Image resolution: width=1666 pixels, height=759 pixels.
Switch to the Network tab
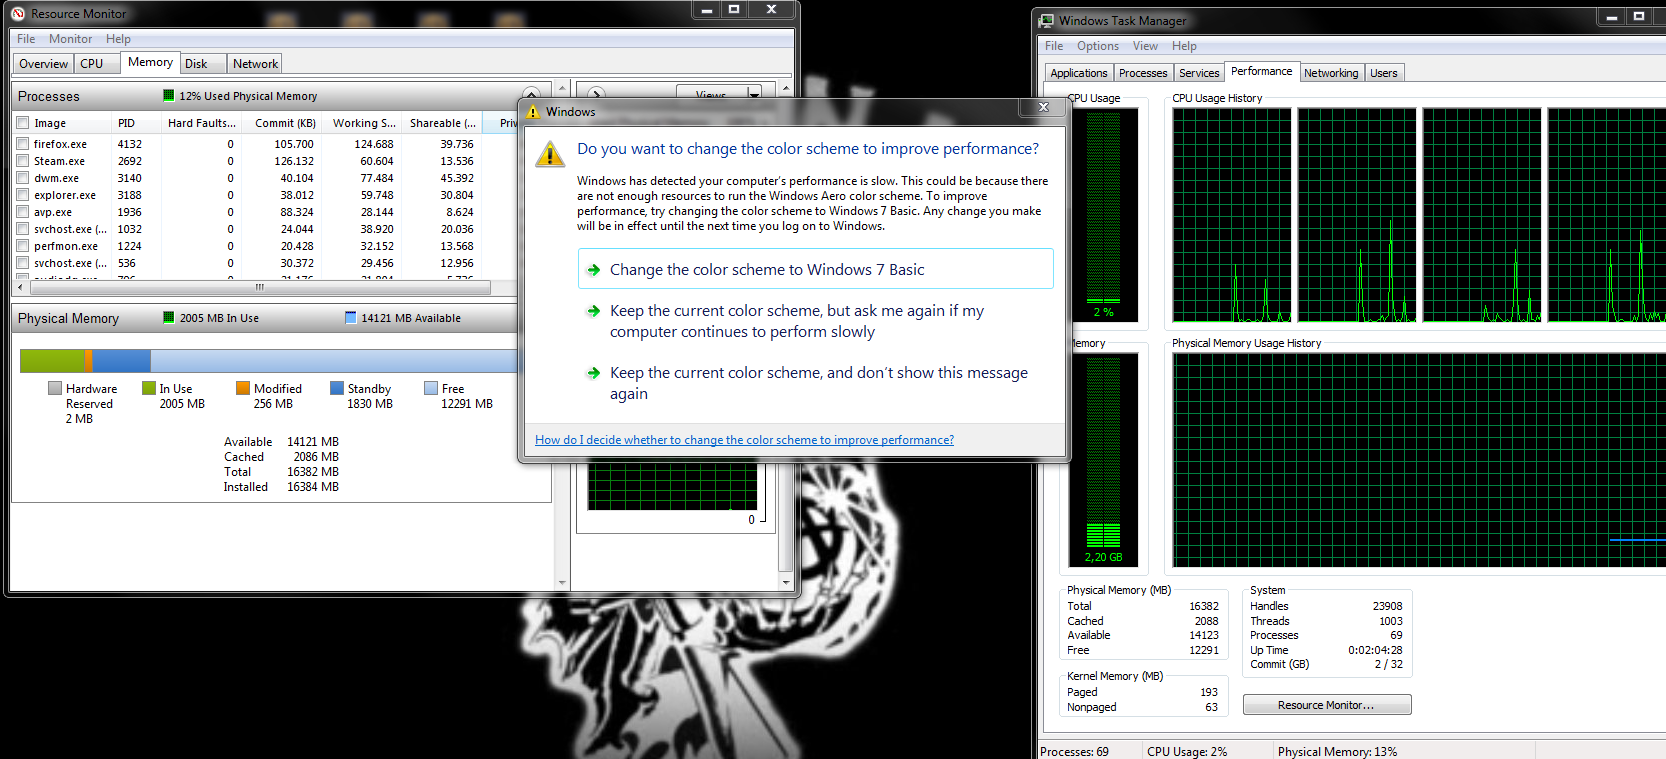pos(255,64)
